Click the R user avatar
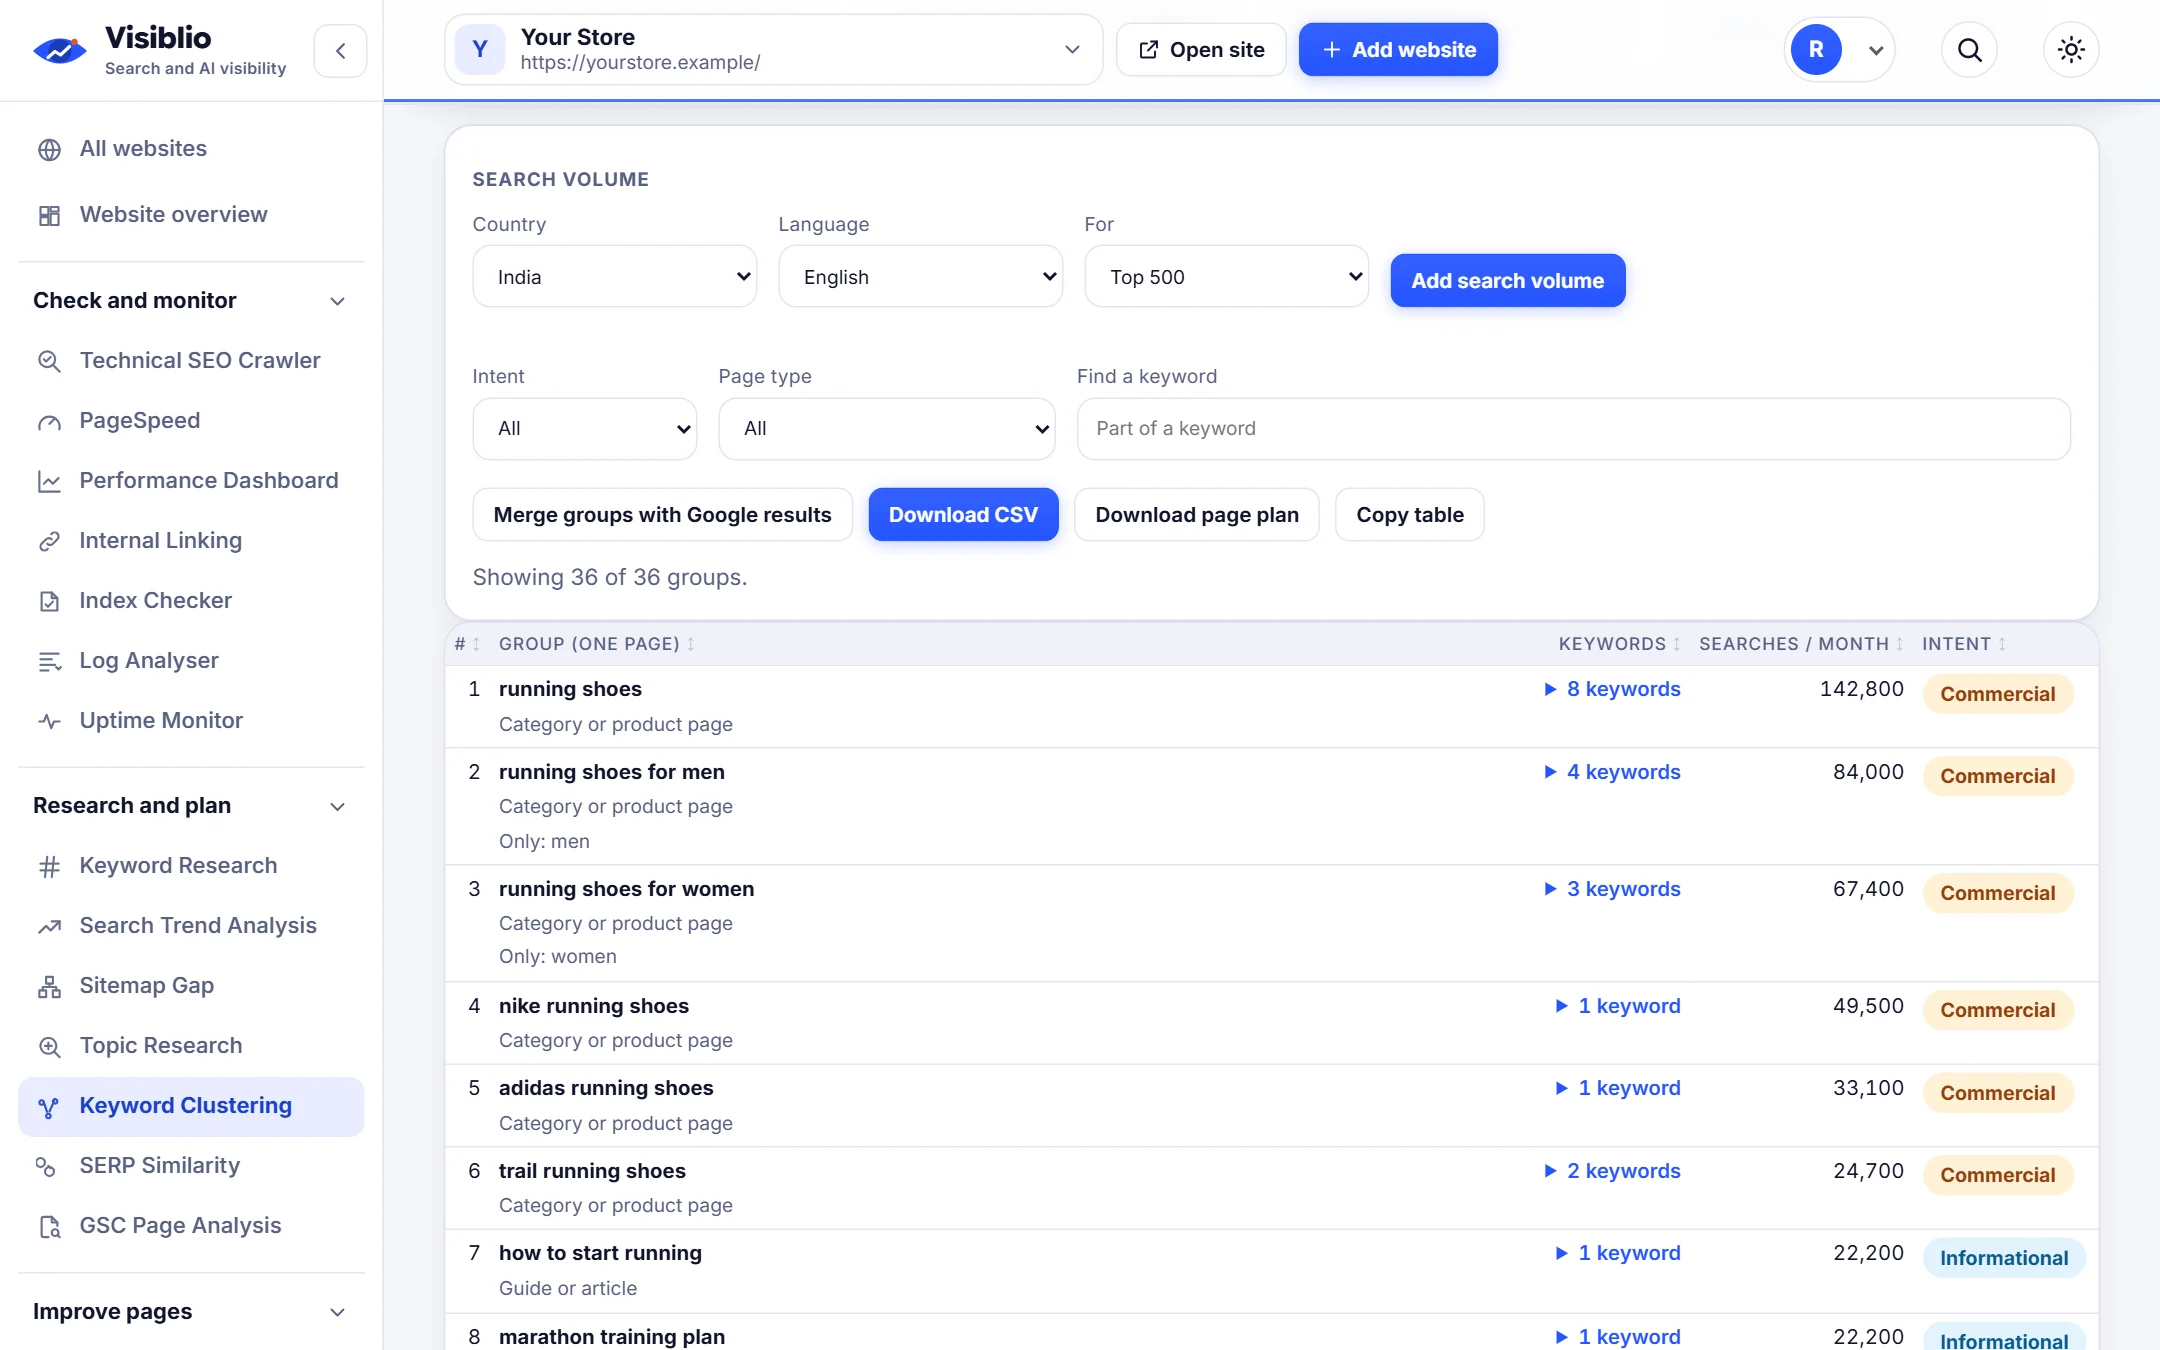This screenshot has height=1350, width=2160. (x=1816, y=50)
